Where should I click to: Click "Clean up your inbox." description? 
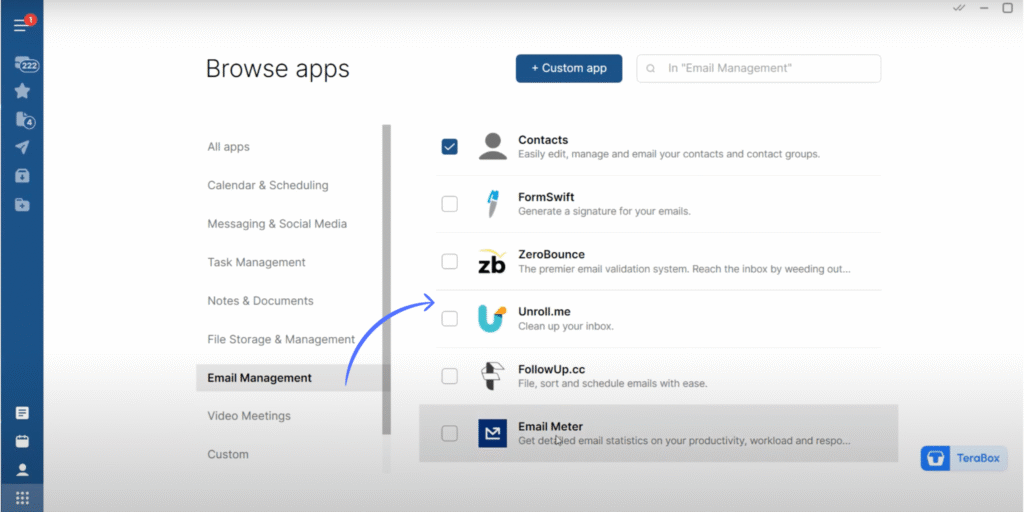566,326
